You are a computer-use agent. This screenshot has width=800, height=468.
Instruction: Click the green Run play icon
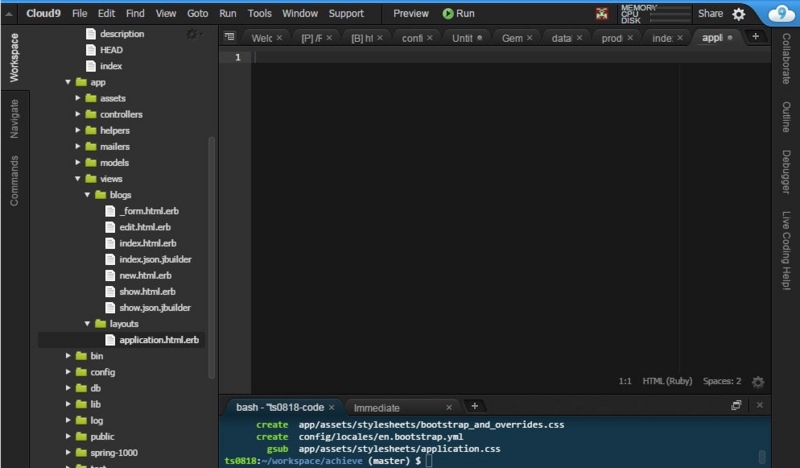coord(448,14)
